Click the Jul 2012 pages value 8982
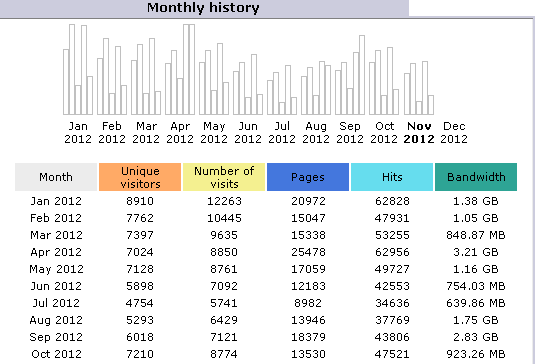The height and width of the screenshot is (364, 536). tap(308, 303)
